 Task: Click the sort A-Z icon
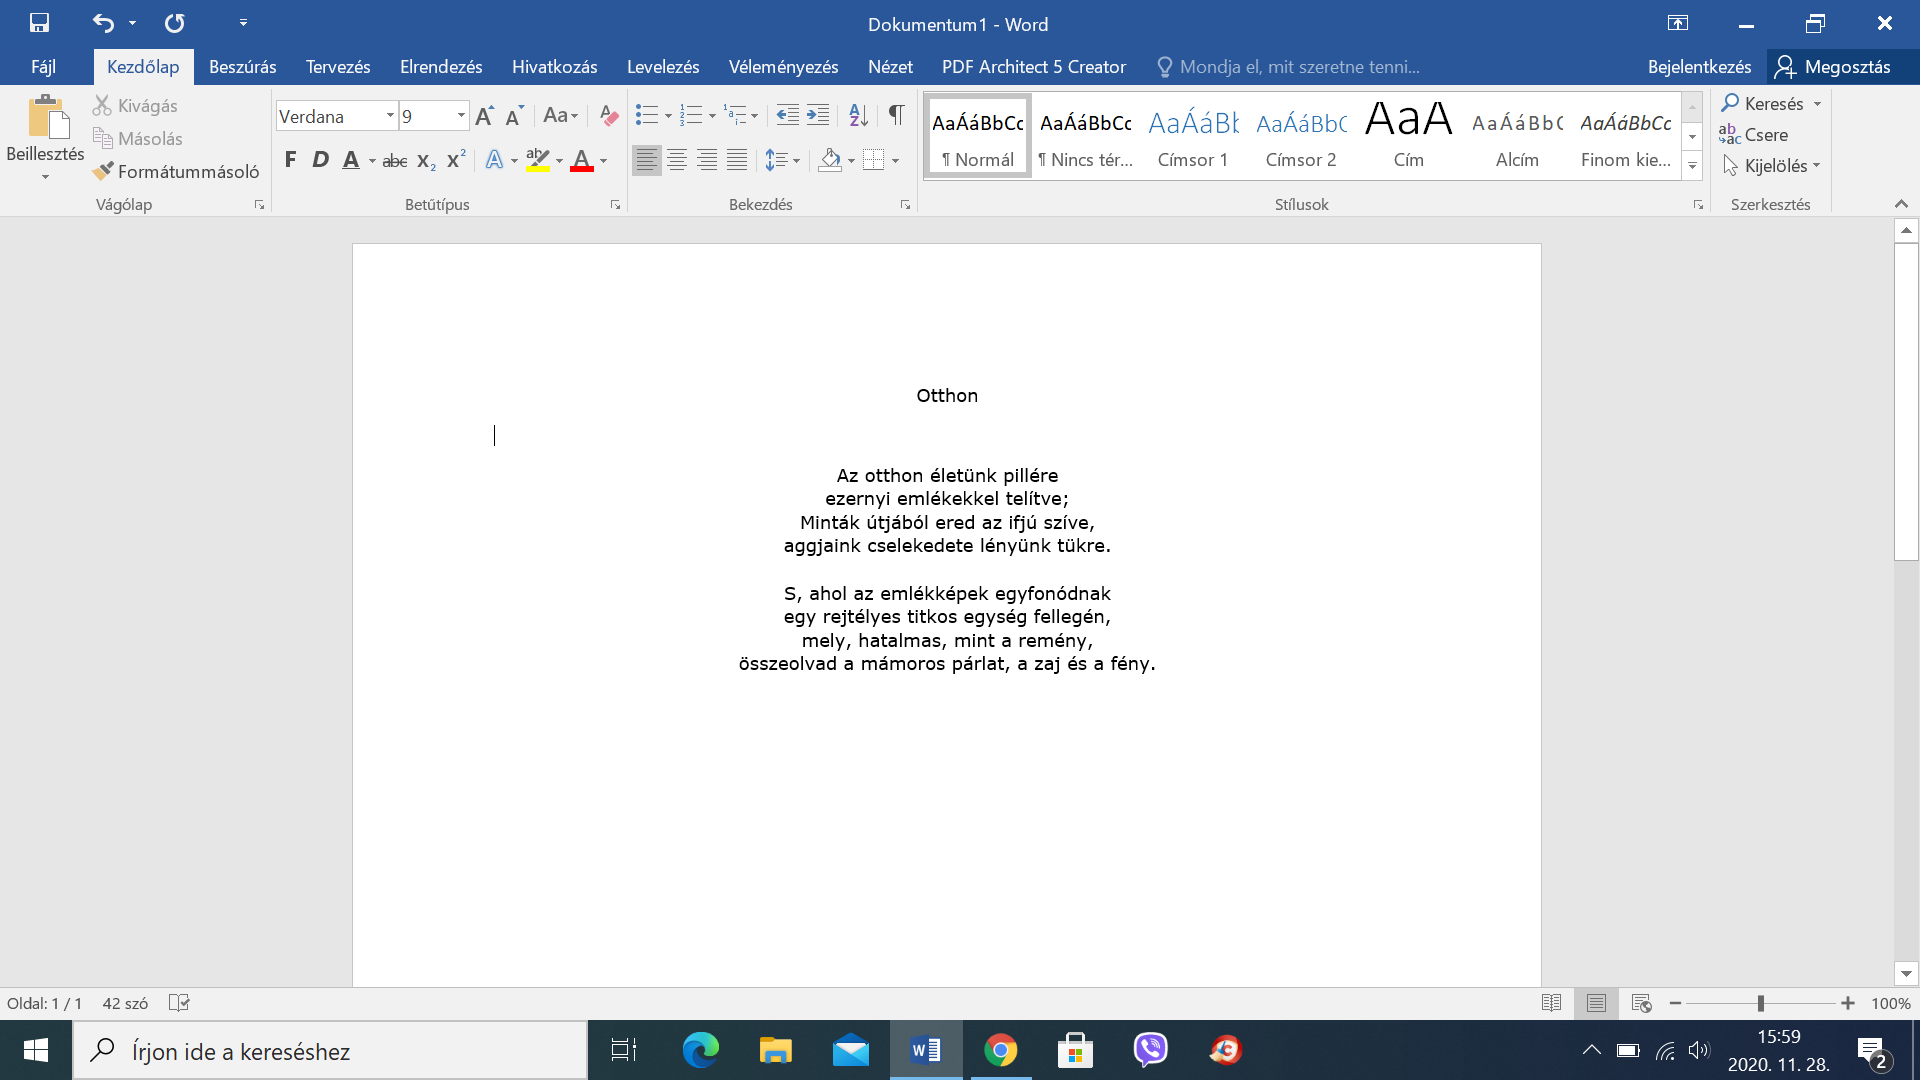pos(858,116)
